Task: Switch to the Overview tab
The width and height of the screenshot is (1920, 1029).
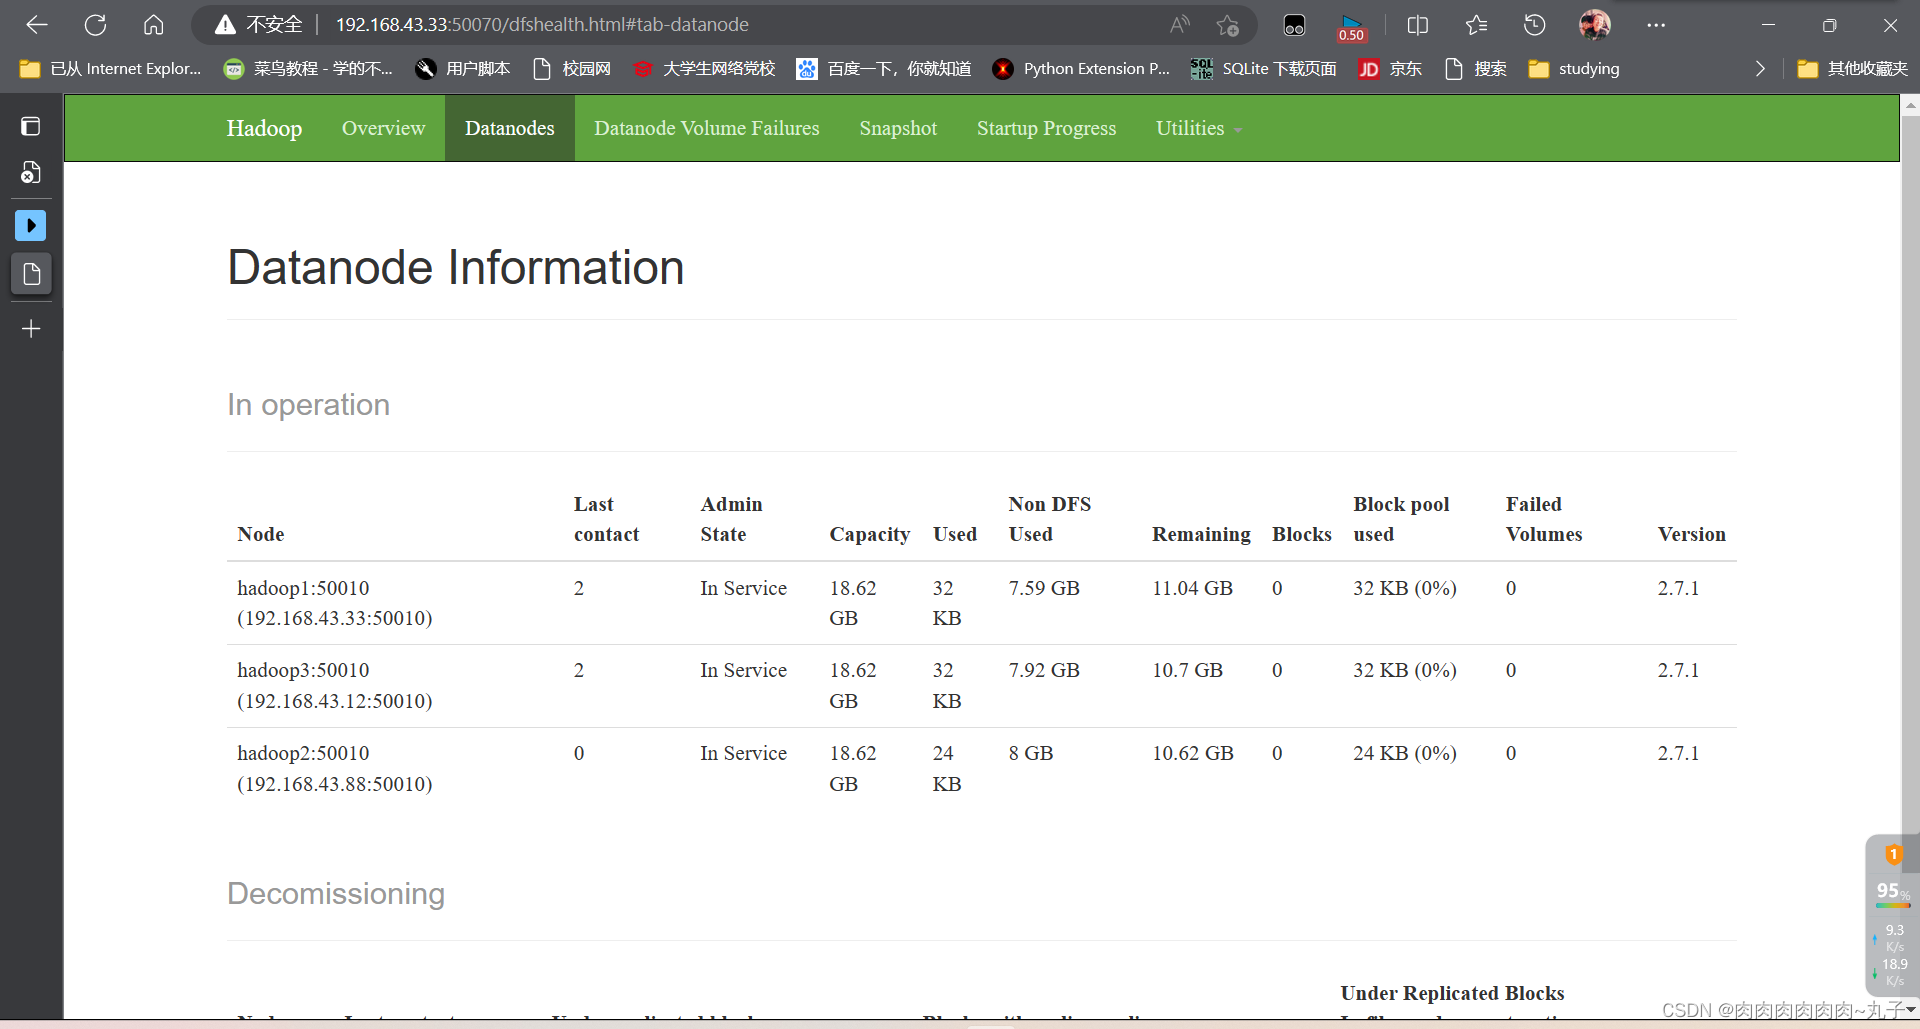Action: 383,128
